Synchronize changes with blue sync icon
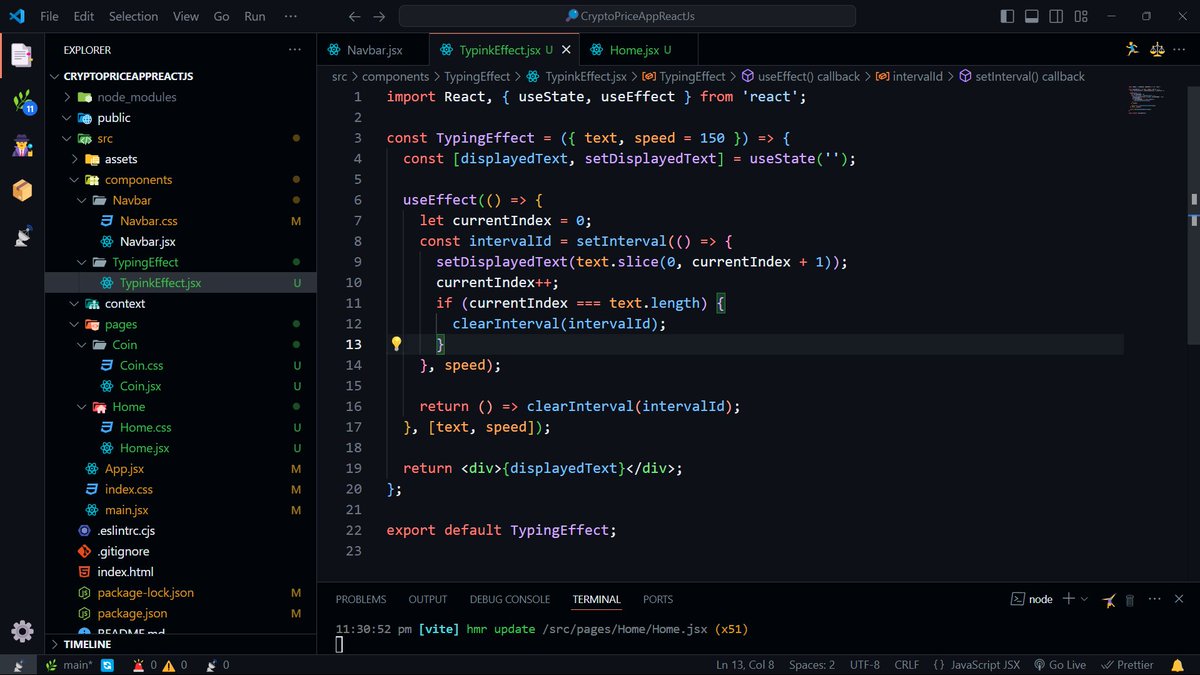 107,665
